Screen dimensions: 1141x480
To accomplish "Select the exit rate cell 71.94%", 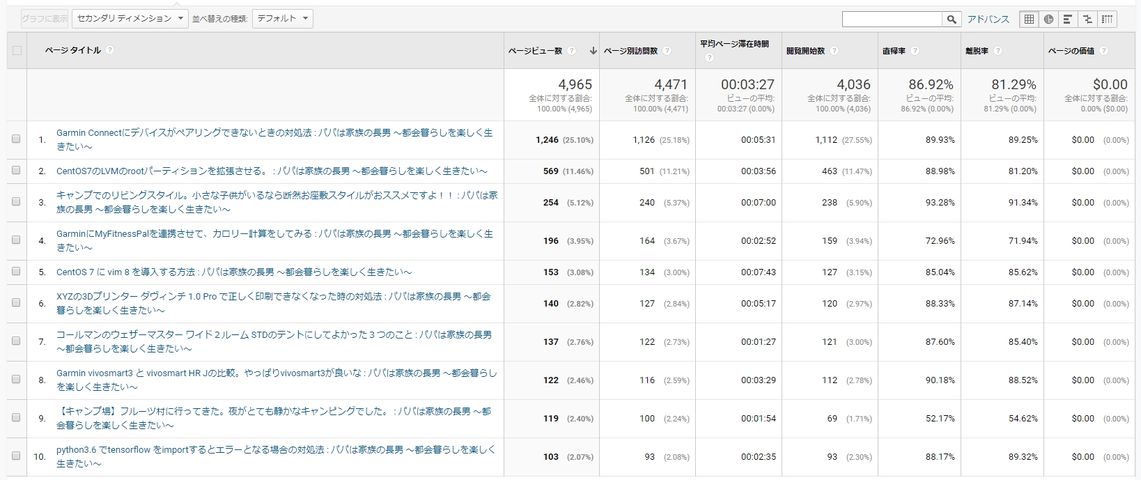I will [x=1022, y=241].
